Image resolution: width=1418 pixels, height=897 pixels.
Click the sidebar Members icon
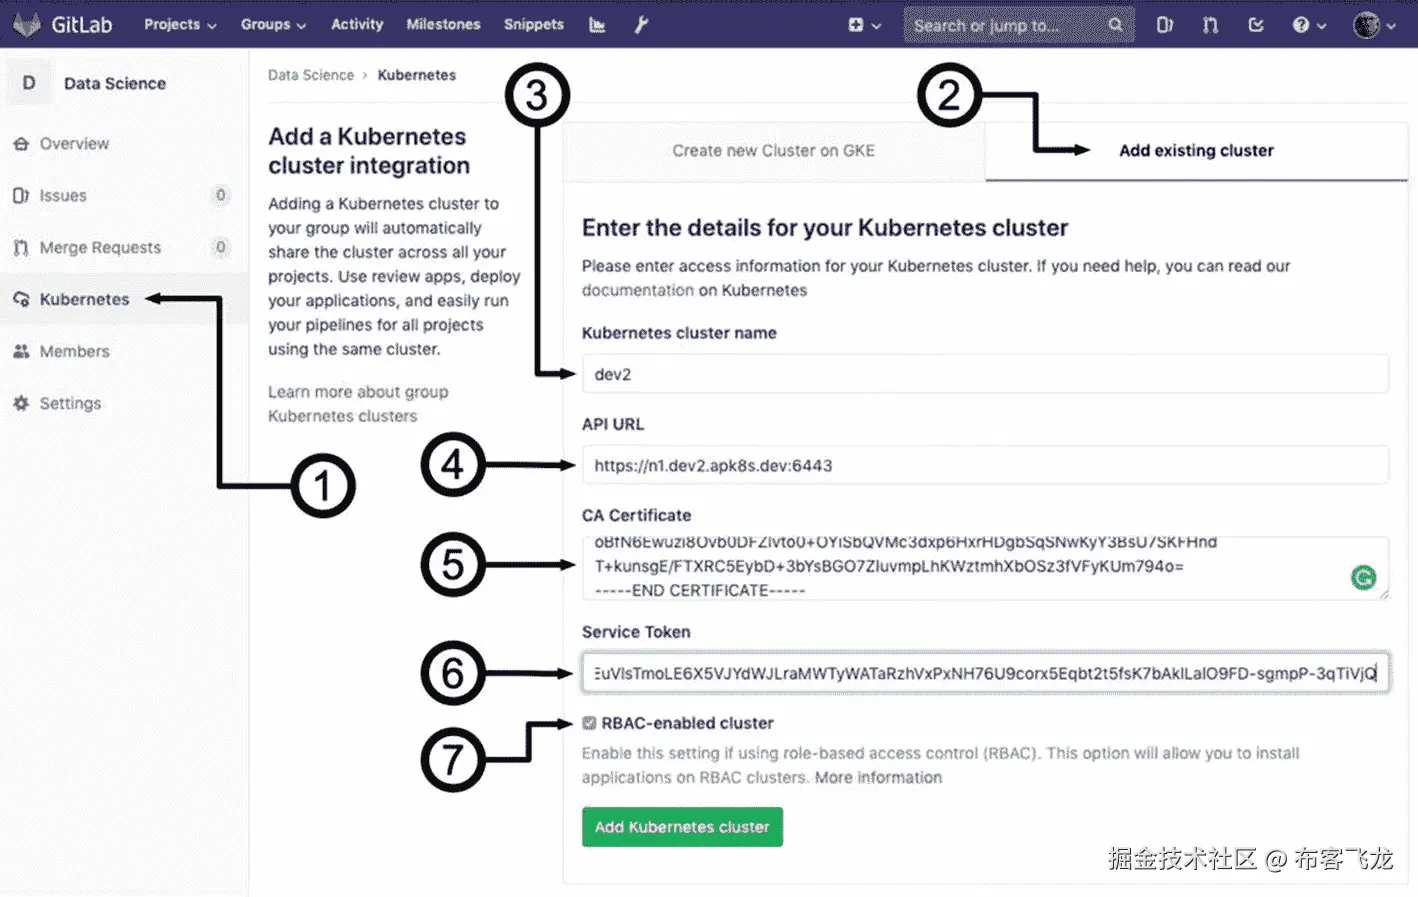pyautogui.click(x=21, y=351)
